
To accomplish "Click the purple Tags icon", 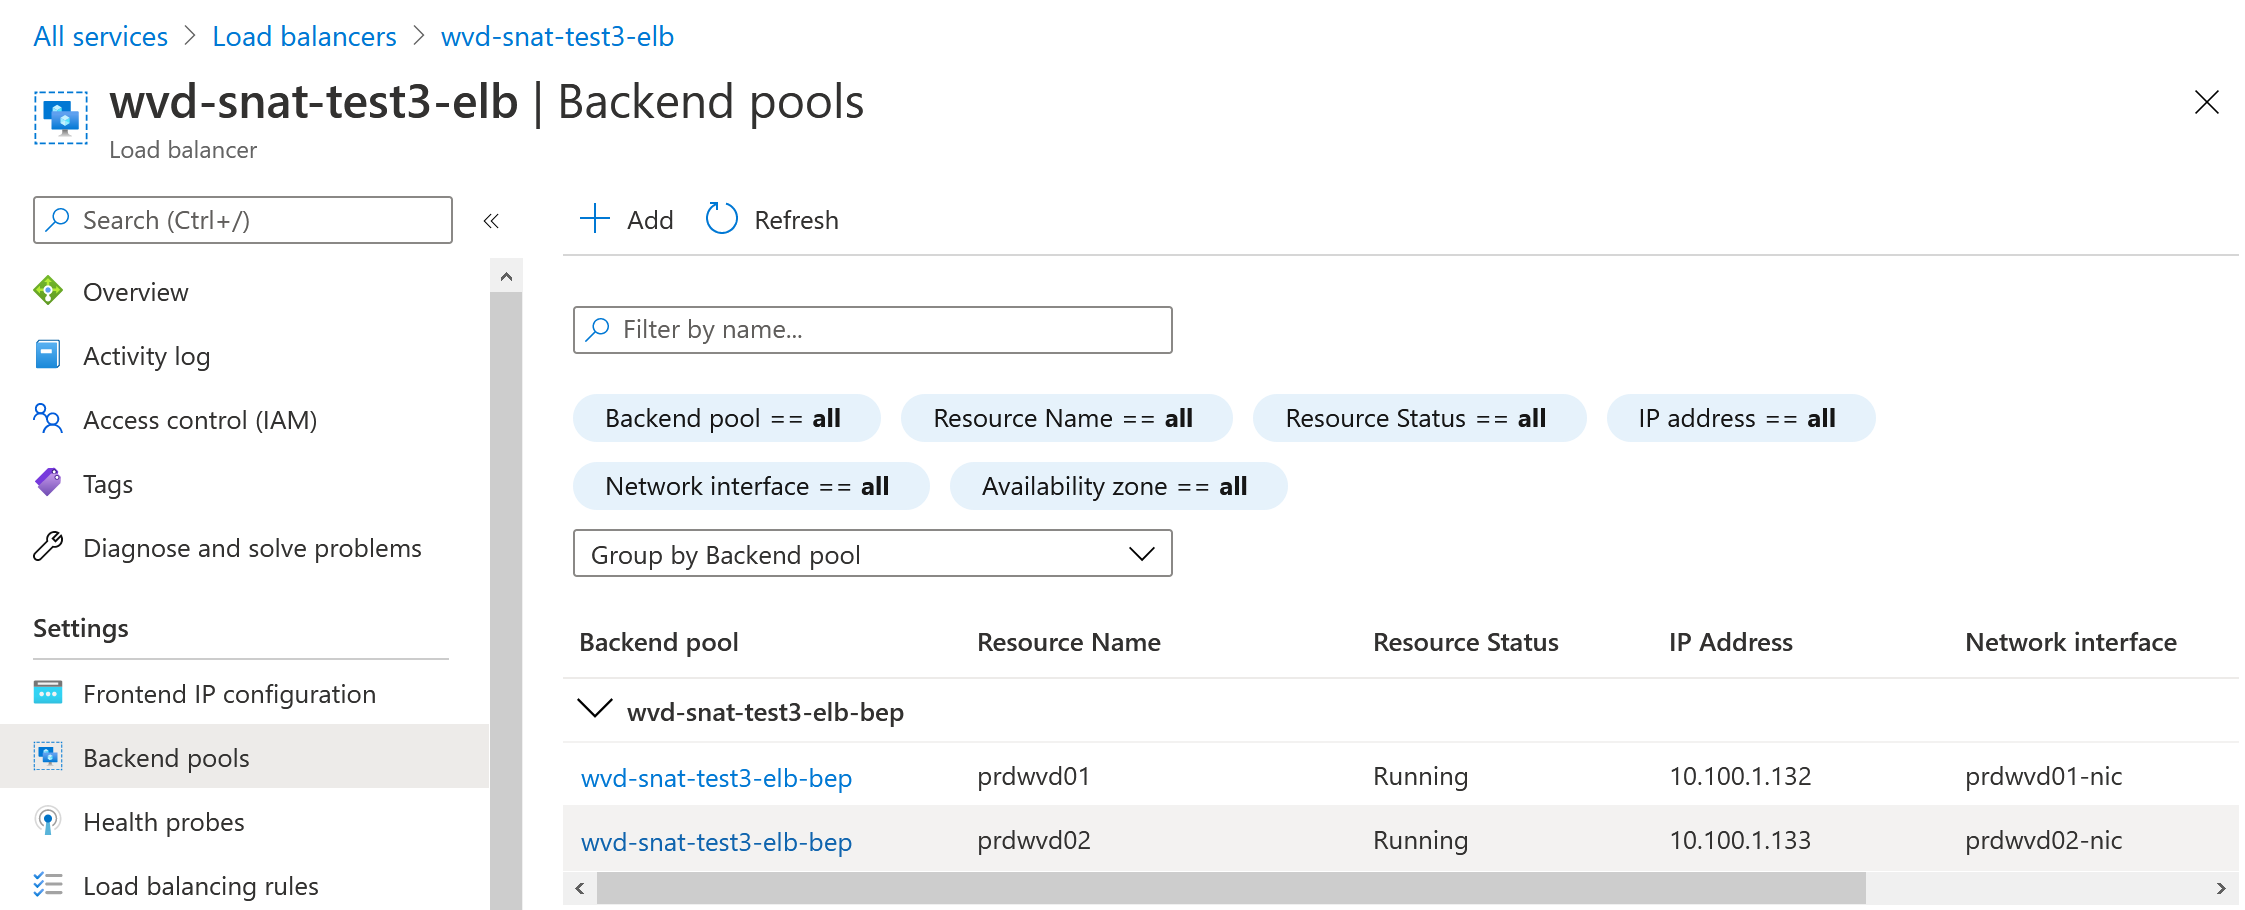I will click(x=48, y=483).
